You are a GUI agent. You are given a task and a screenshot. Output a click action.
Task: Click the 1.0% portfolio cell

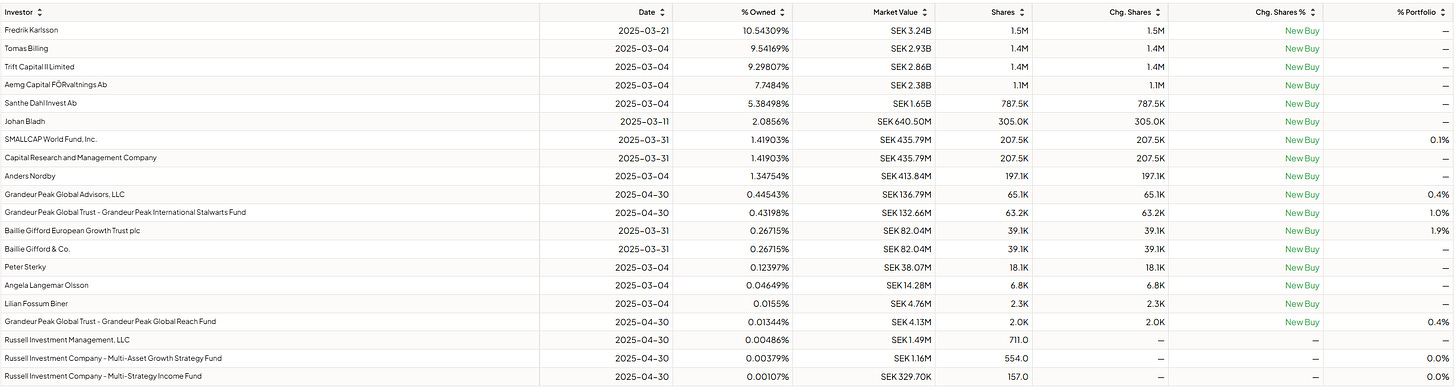pos(1439,212)
